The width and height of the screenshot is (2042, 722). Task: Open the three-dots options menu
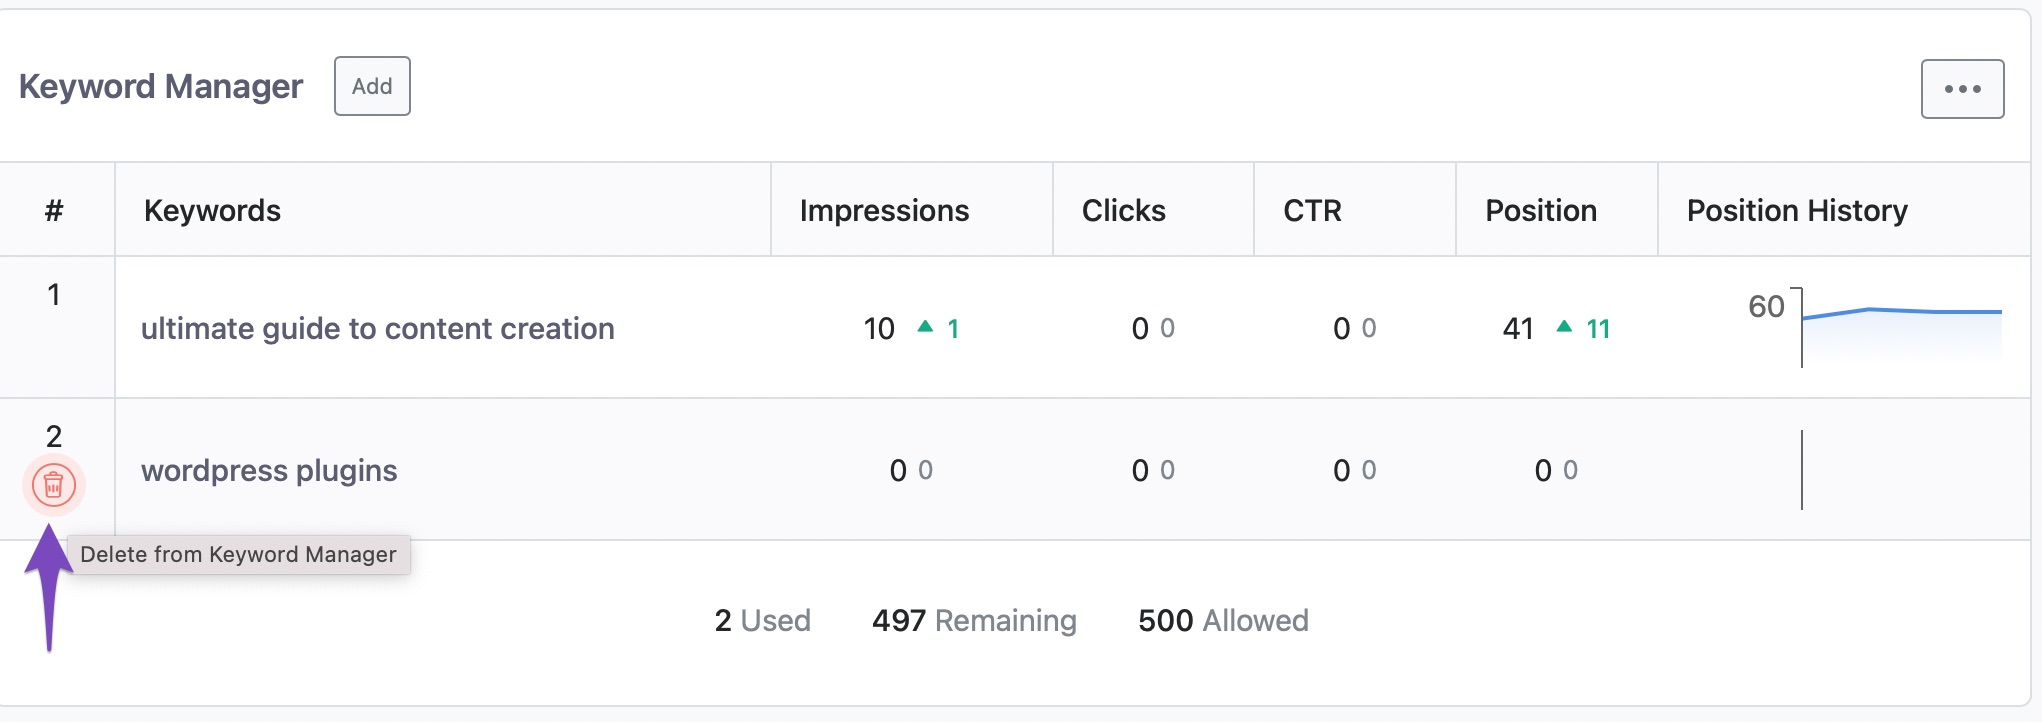[x=1962, y=89]
